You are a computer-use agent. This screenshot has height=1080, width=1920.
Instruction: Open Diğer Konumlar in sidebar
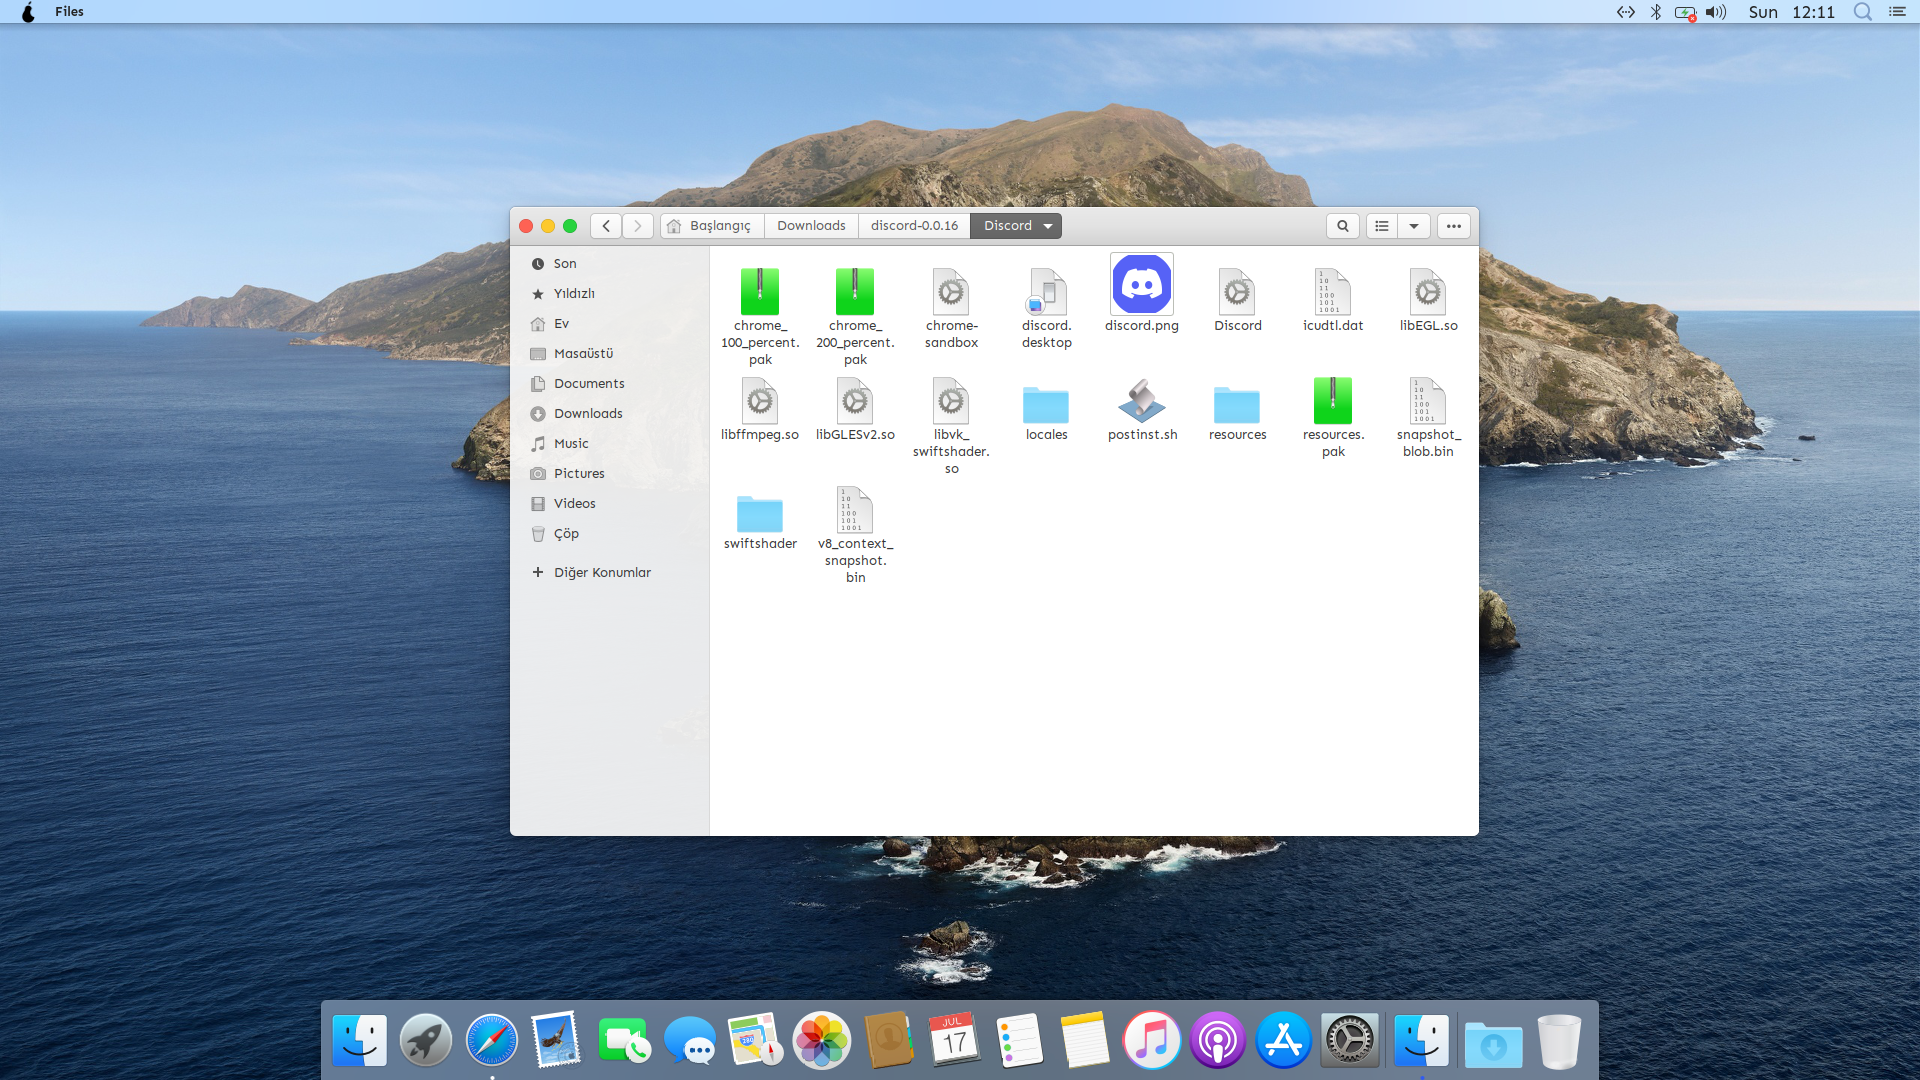tap(610, 573)
